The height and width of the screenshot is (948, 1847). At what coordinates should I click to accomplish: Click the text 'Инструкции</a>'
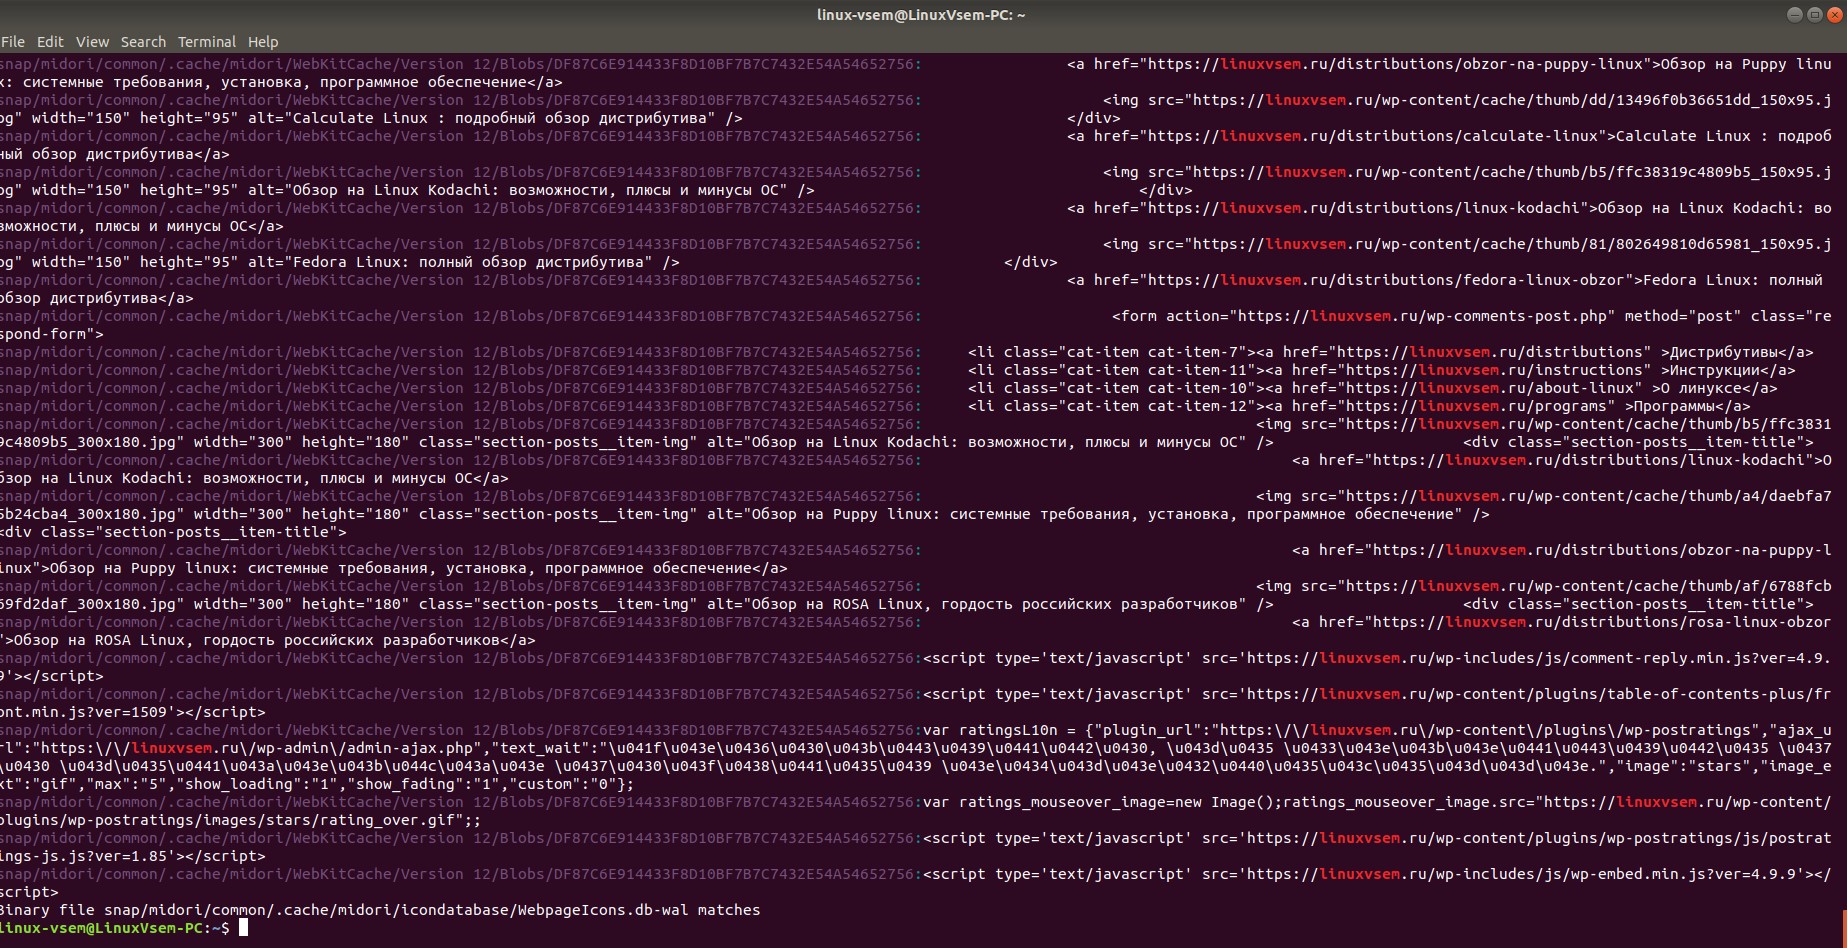pos(1732,370)
